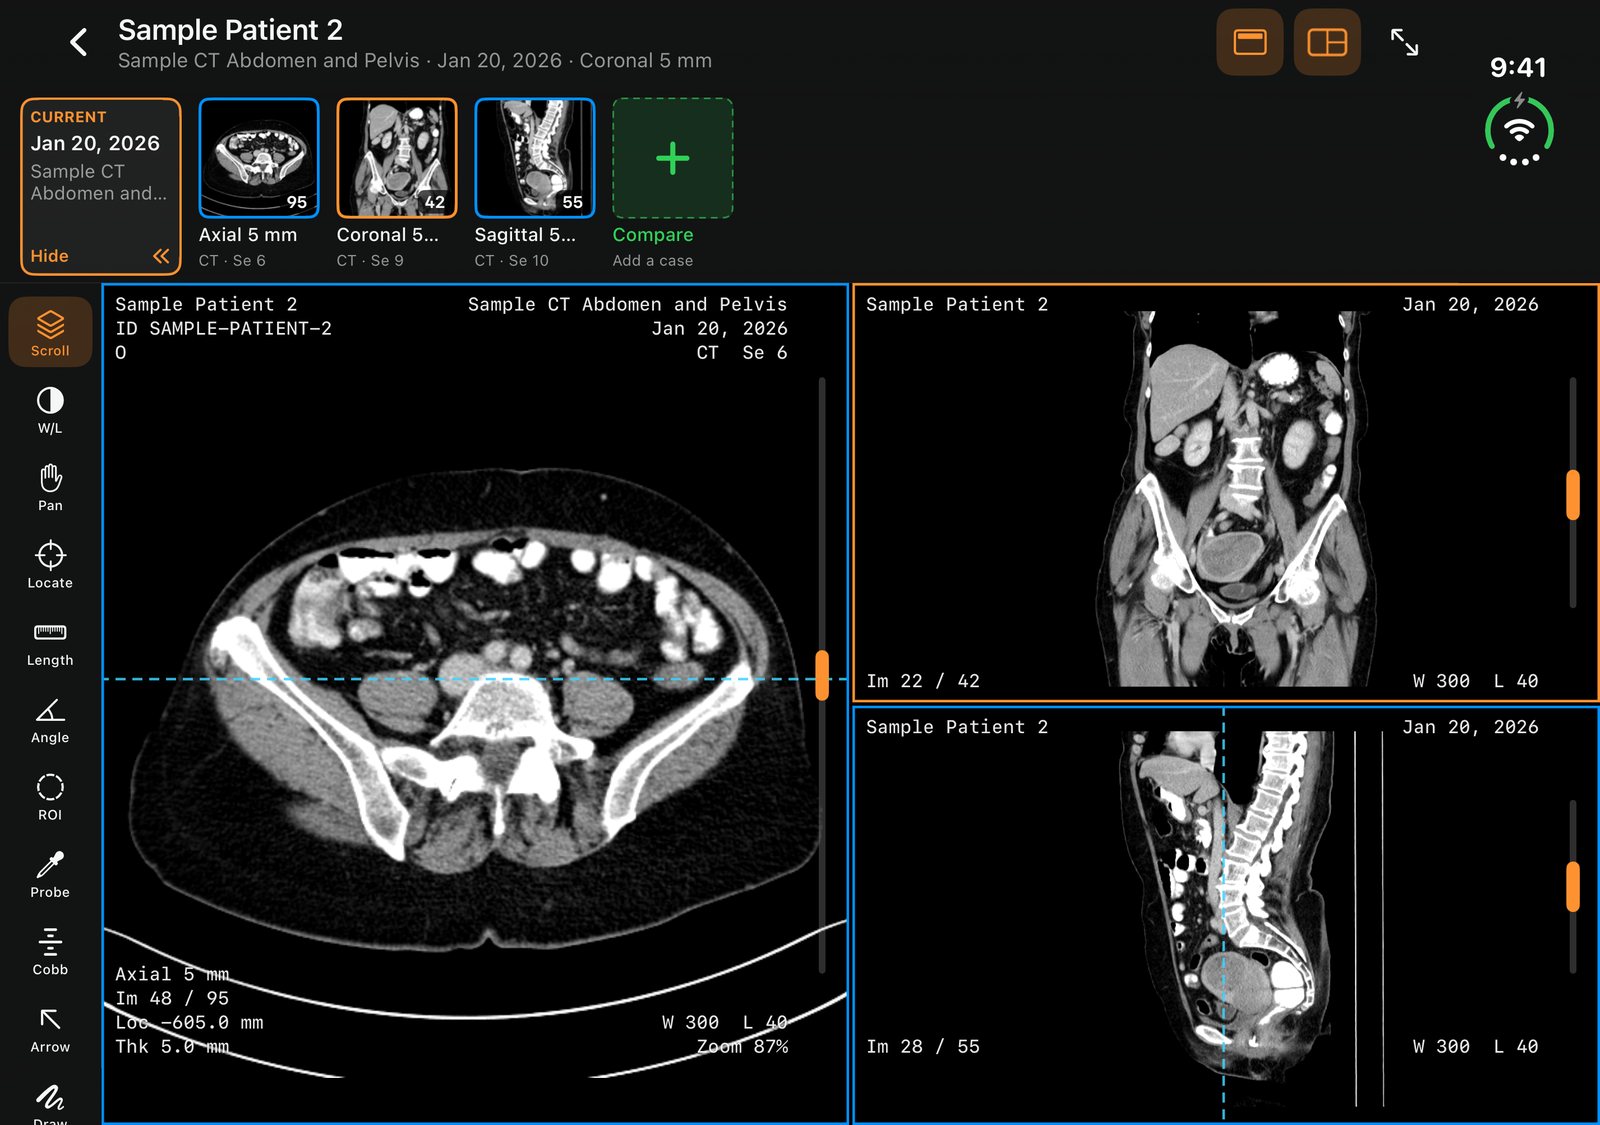Select the ROI circle tool

[x=50, y=796]
